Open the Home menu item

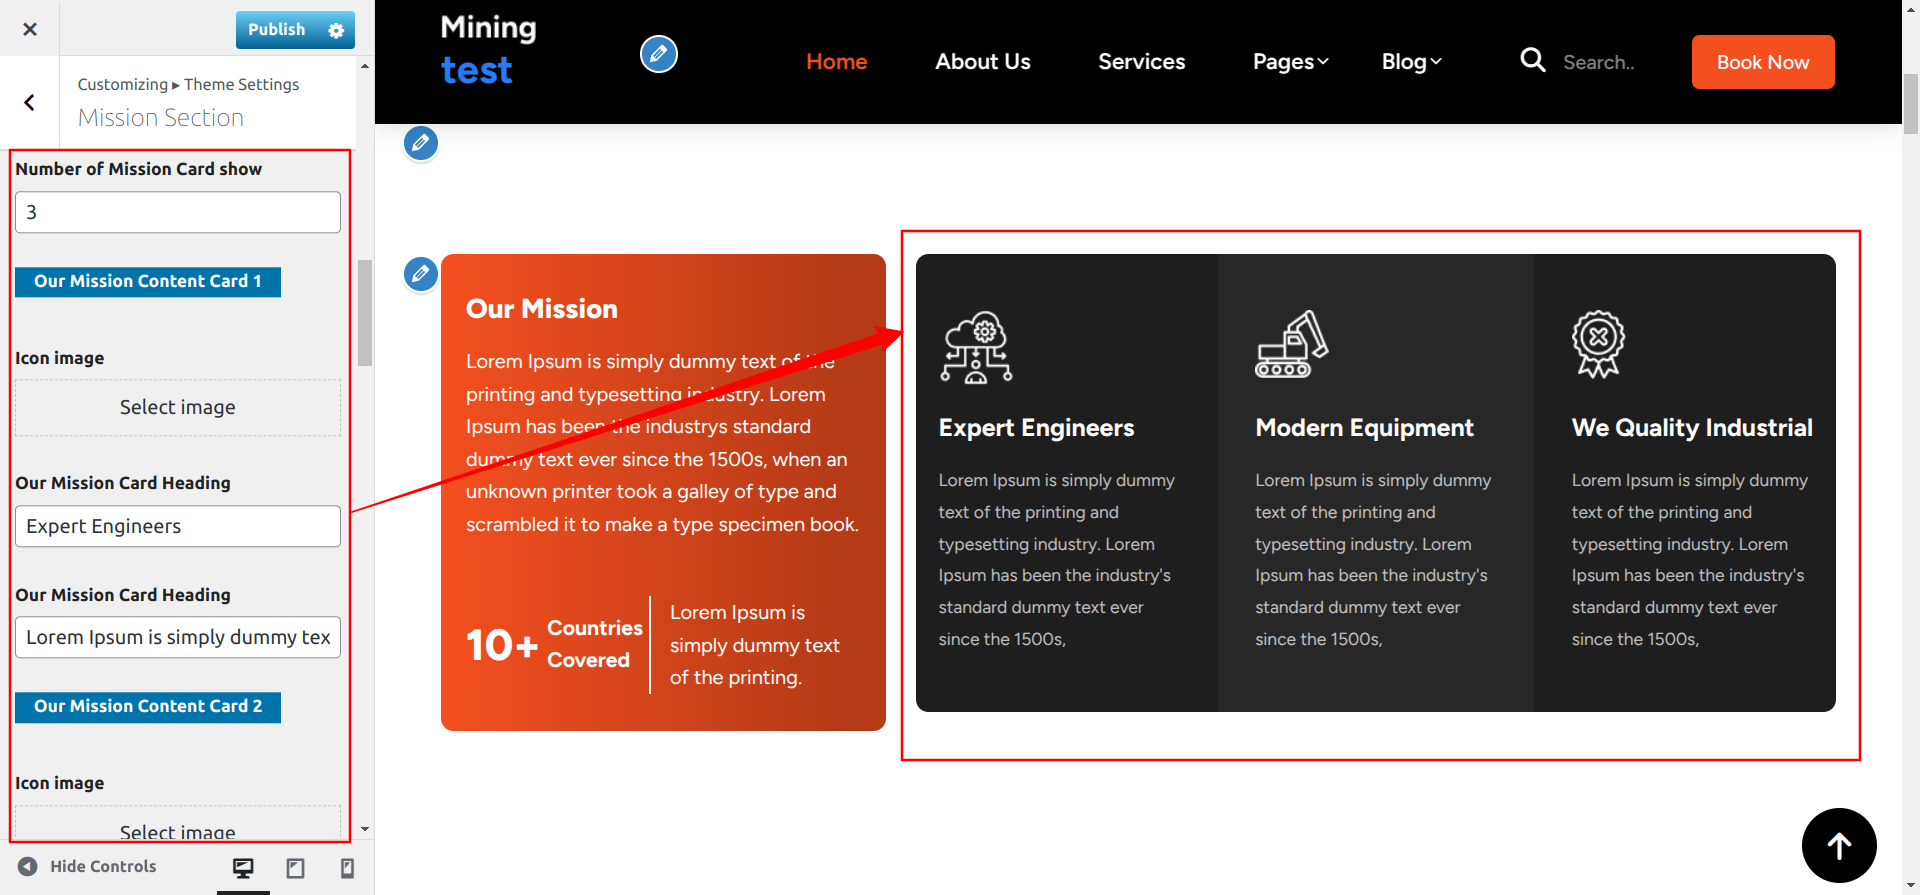click(836, 62)
